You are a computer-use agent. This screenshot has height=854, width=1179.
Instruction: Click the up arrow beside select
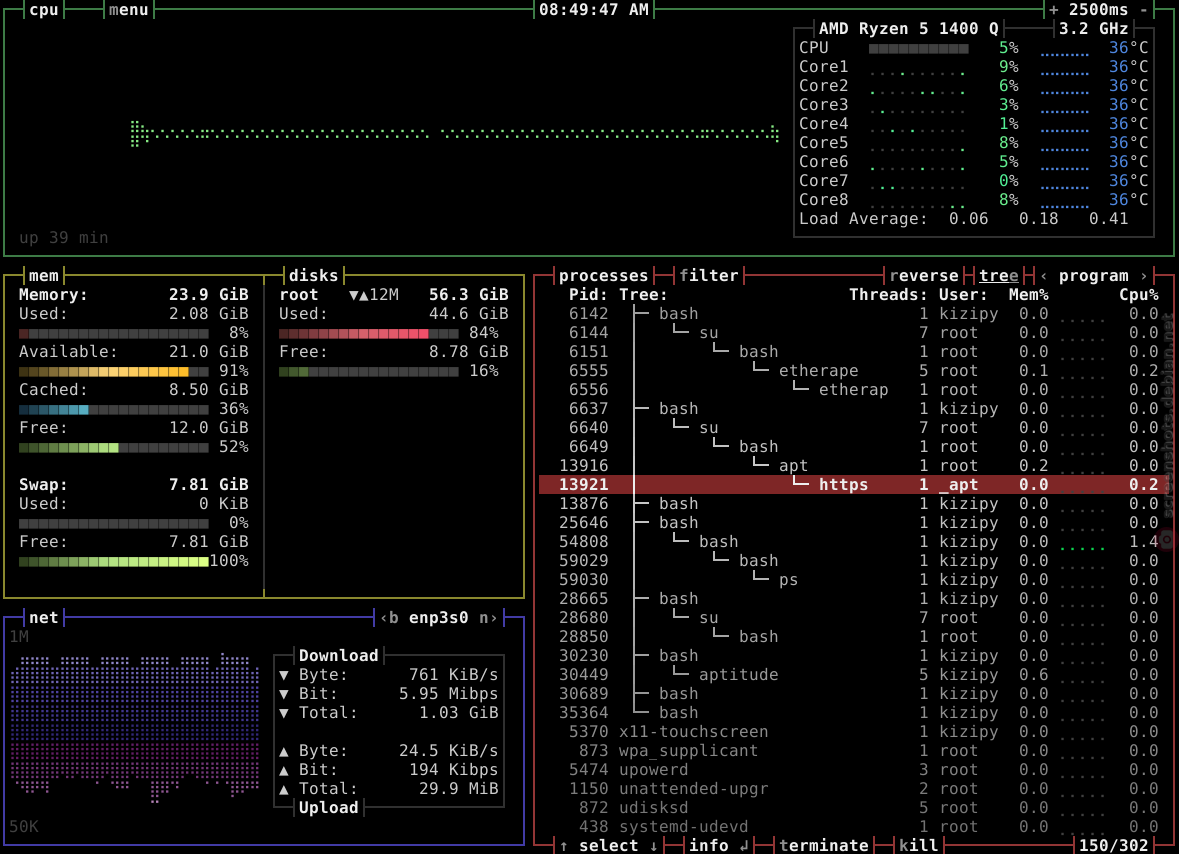(564, 846)
